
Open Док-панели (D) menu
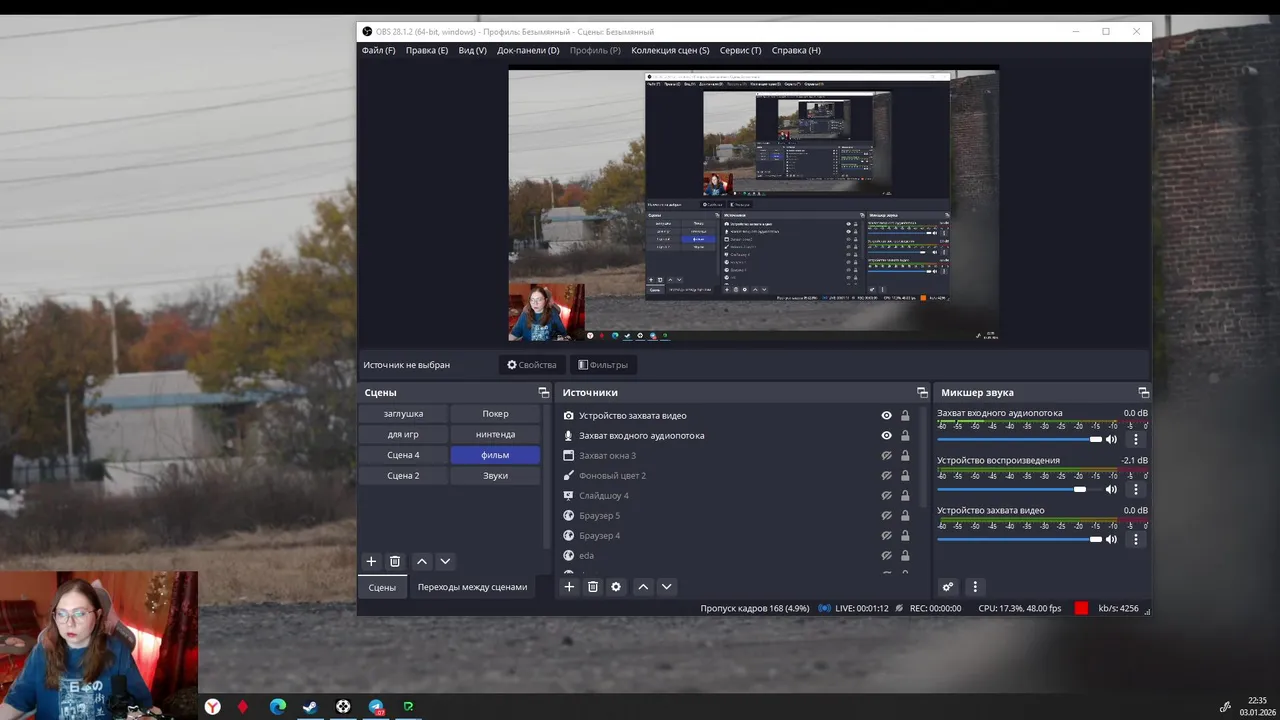click(528, 50)
